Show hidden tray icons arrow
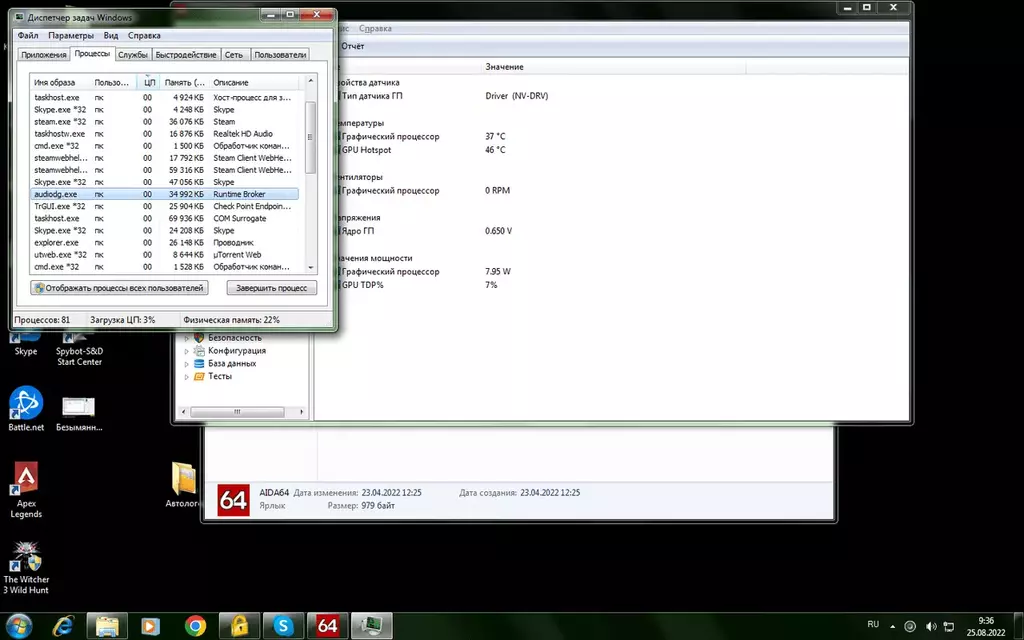 tap(893, 626)
